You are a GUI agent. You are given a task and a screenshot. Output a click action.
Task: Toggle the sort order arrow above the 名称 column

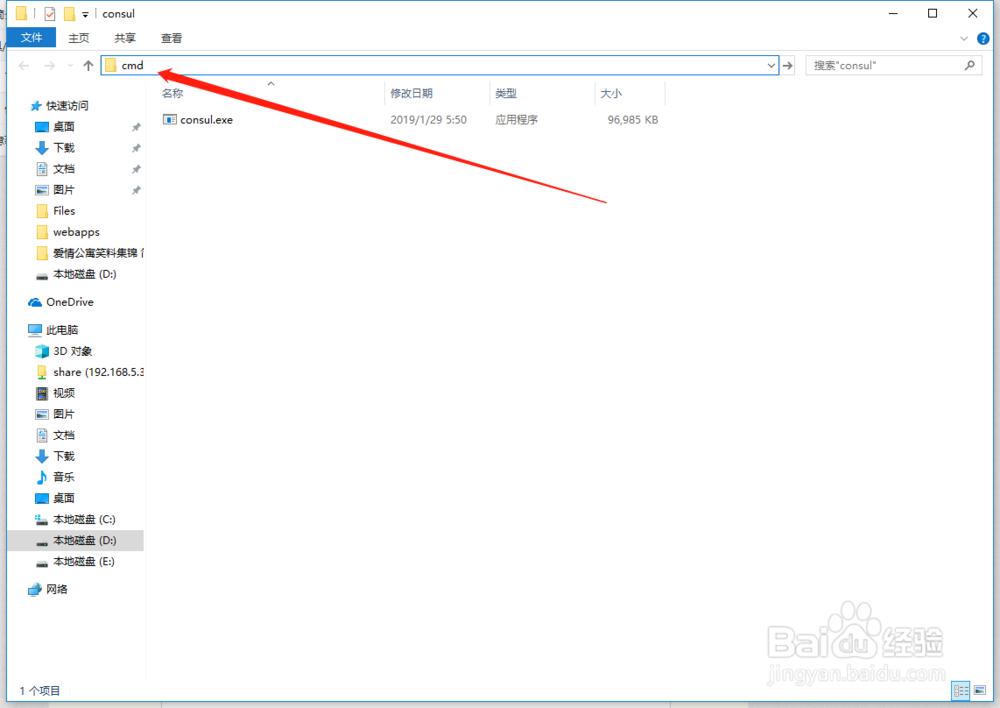tap(270, 84)
